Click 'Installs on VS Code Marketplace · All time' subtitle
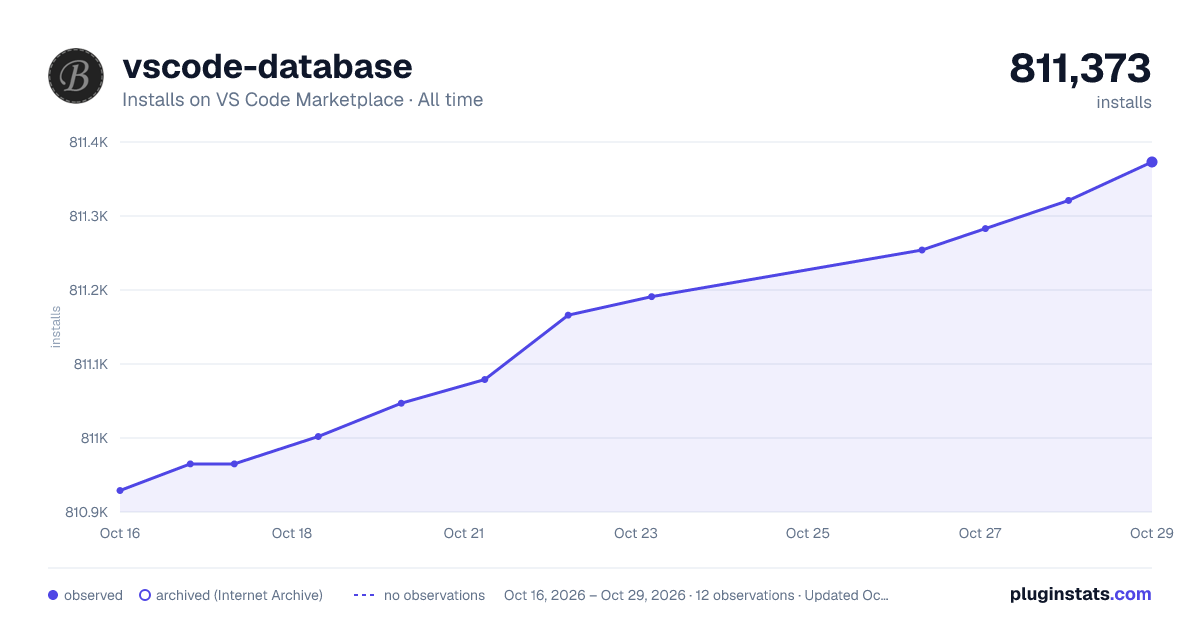This screenshot has height=630, width=1200. pos(302,100)
